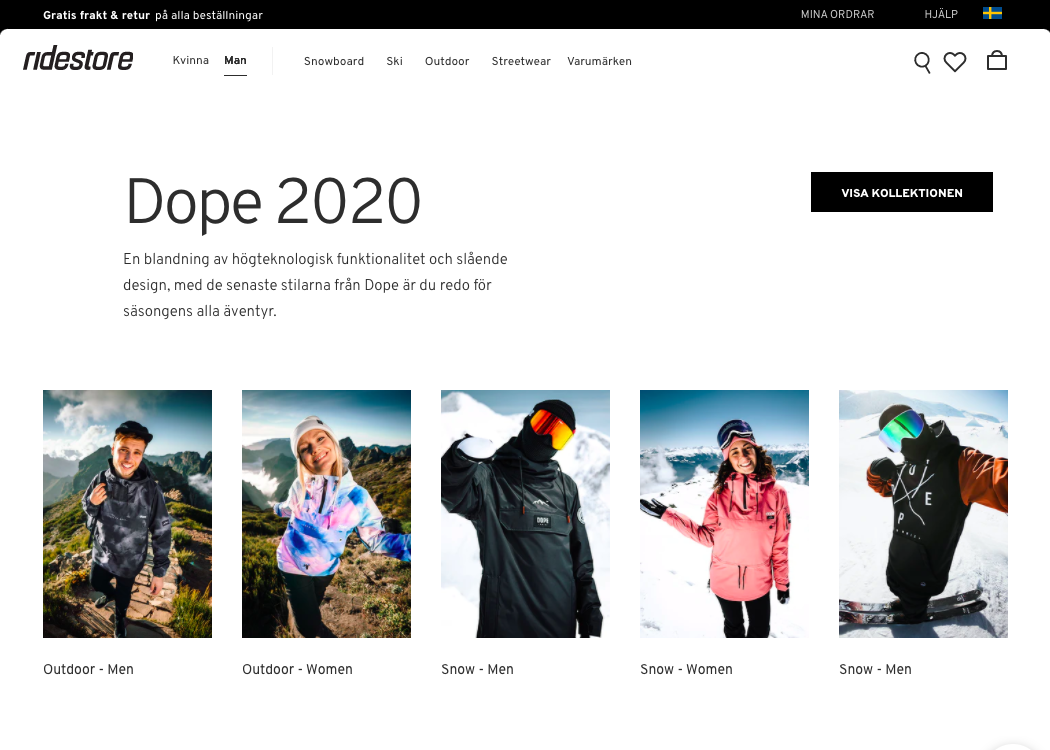Click the Swedish flag country selector
Screen dimensions: 1050x750
click(992, 13)
